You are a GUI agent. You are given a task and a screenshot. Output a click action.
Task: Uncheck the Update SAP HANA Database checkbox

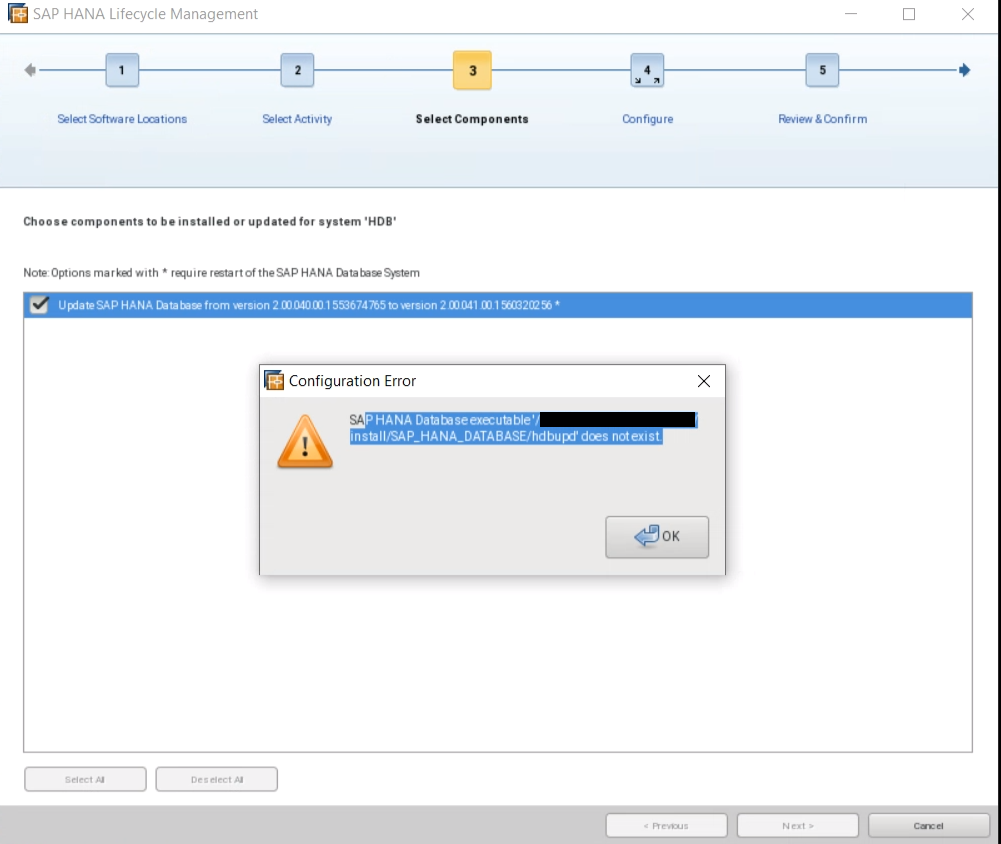pyautogui.click(x=40, y=305)
